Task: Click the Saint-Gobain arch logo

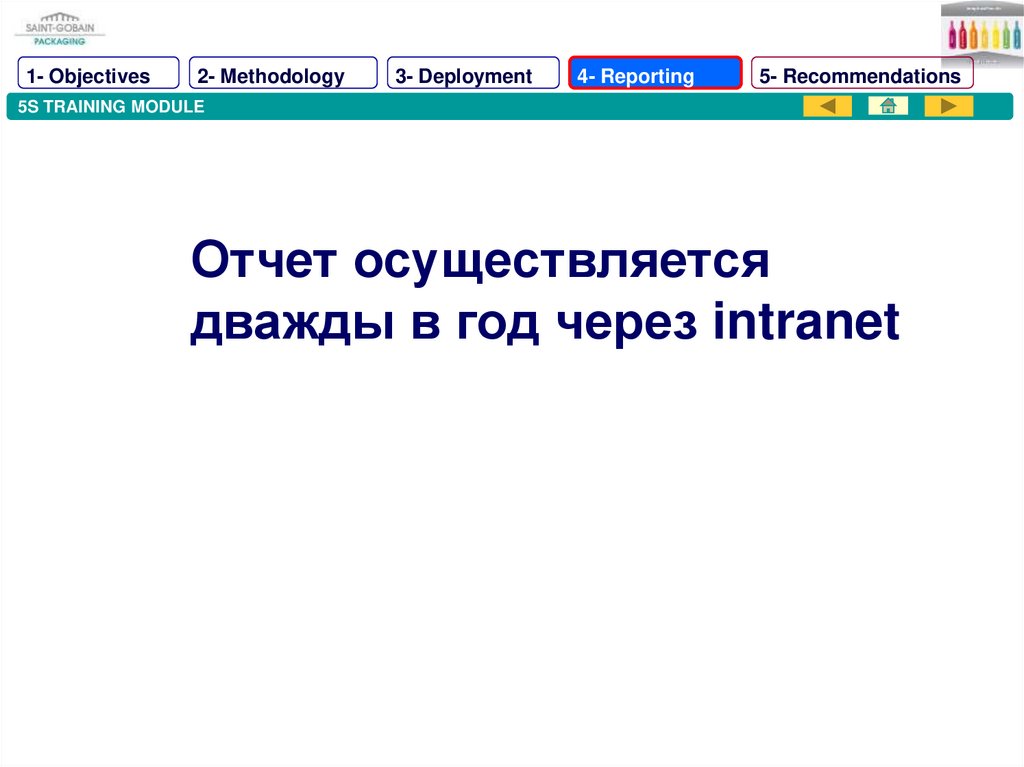Action: (x=58, y=18)
